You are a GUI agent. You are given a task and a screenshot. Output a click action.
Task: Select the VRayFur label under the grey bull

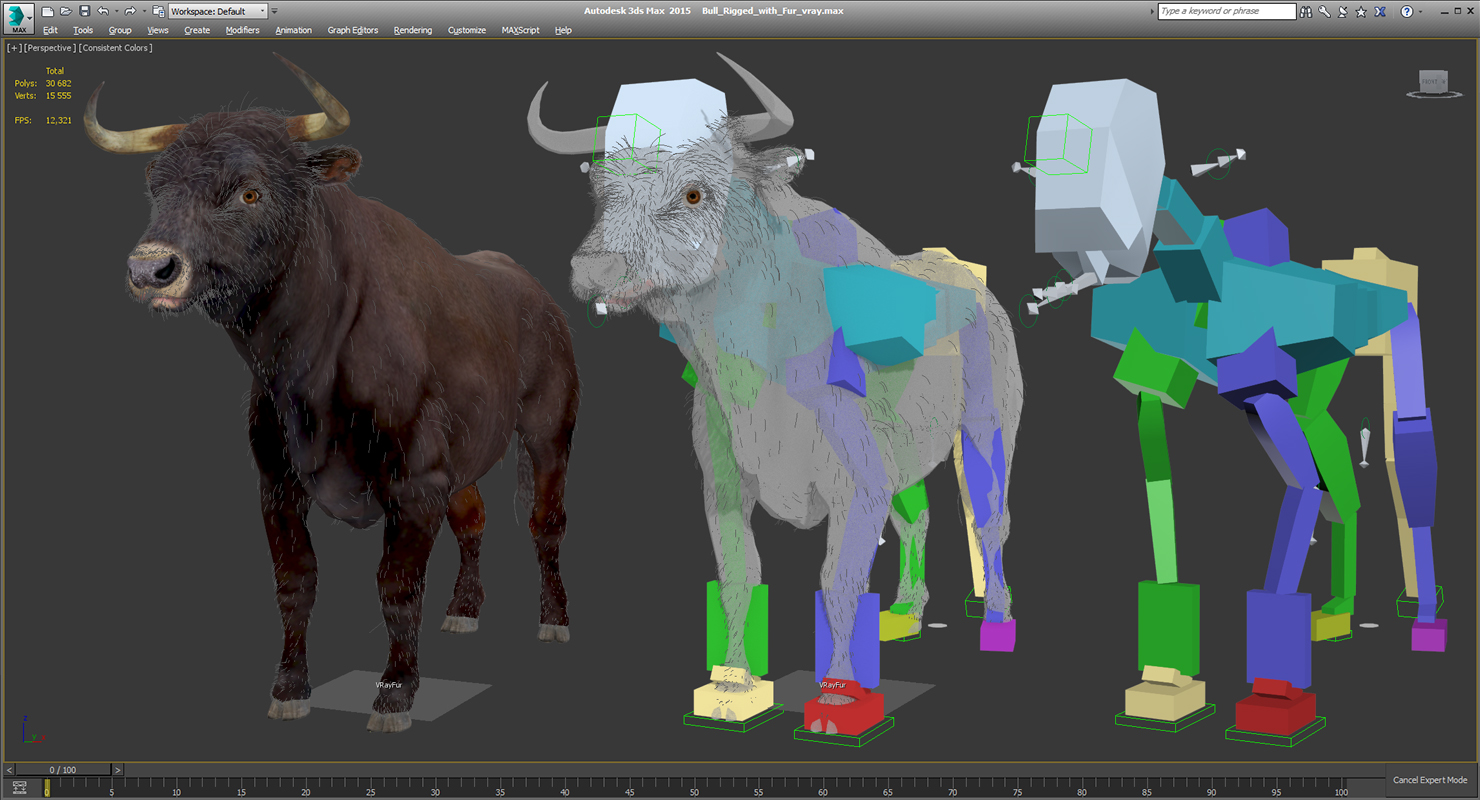[833, 685]
